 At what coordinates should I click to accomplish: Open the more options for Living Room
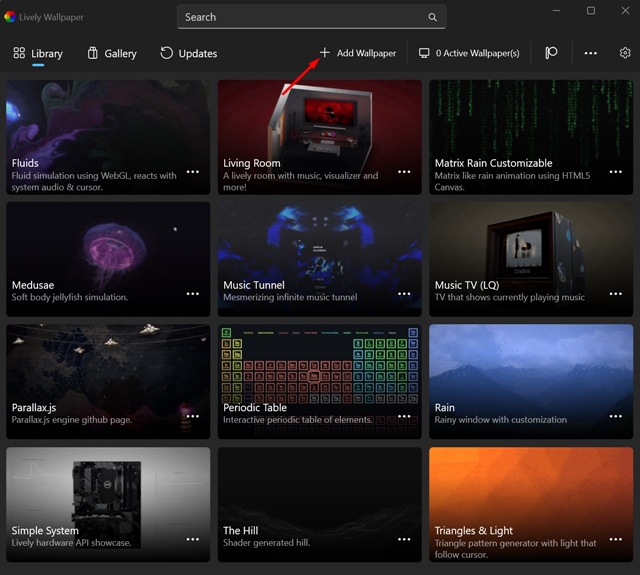coord(404,172)
